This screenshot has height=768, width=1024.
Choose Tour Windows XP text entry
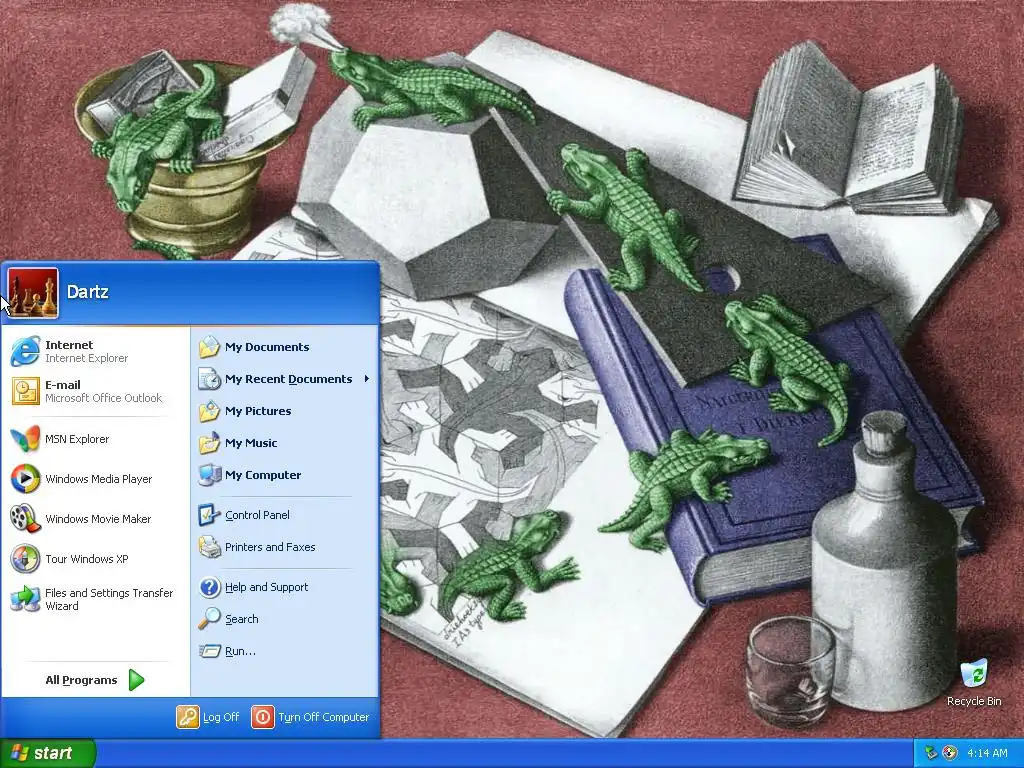pyautogui.click(x=87, y=559)
